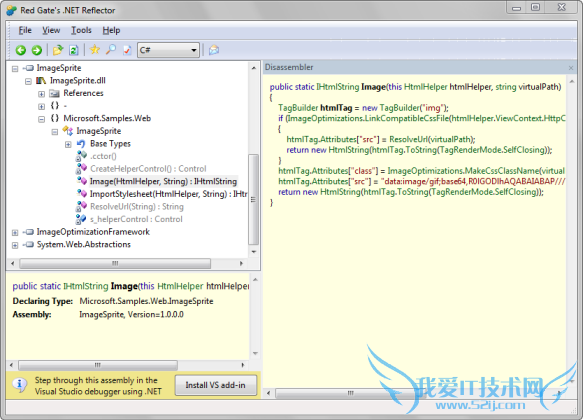
Task: Click the .cctor() method icon
Action: coord(81,156)
